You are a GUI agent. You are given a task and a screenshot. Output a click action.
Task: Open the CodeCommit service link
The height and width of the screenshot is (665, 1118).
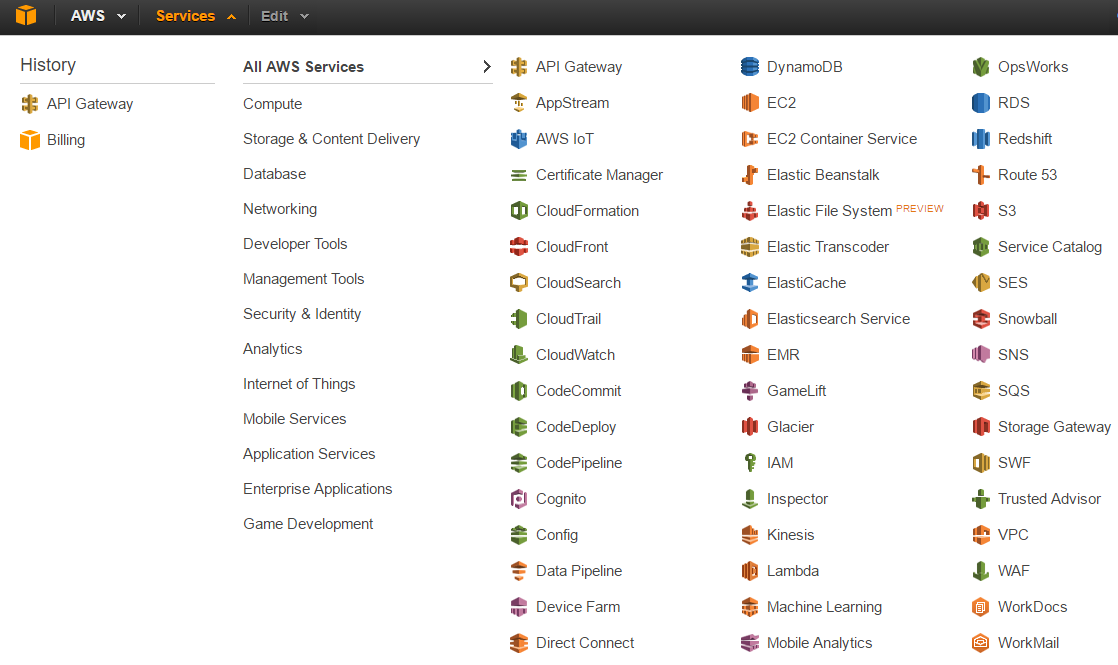click(x=578, y=391)
